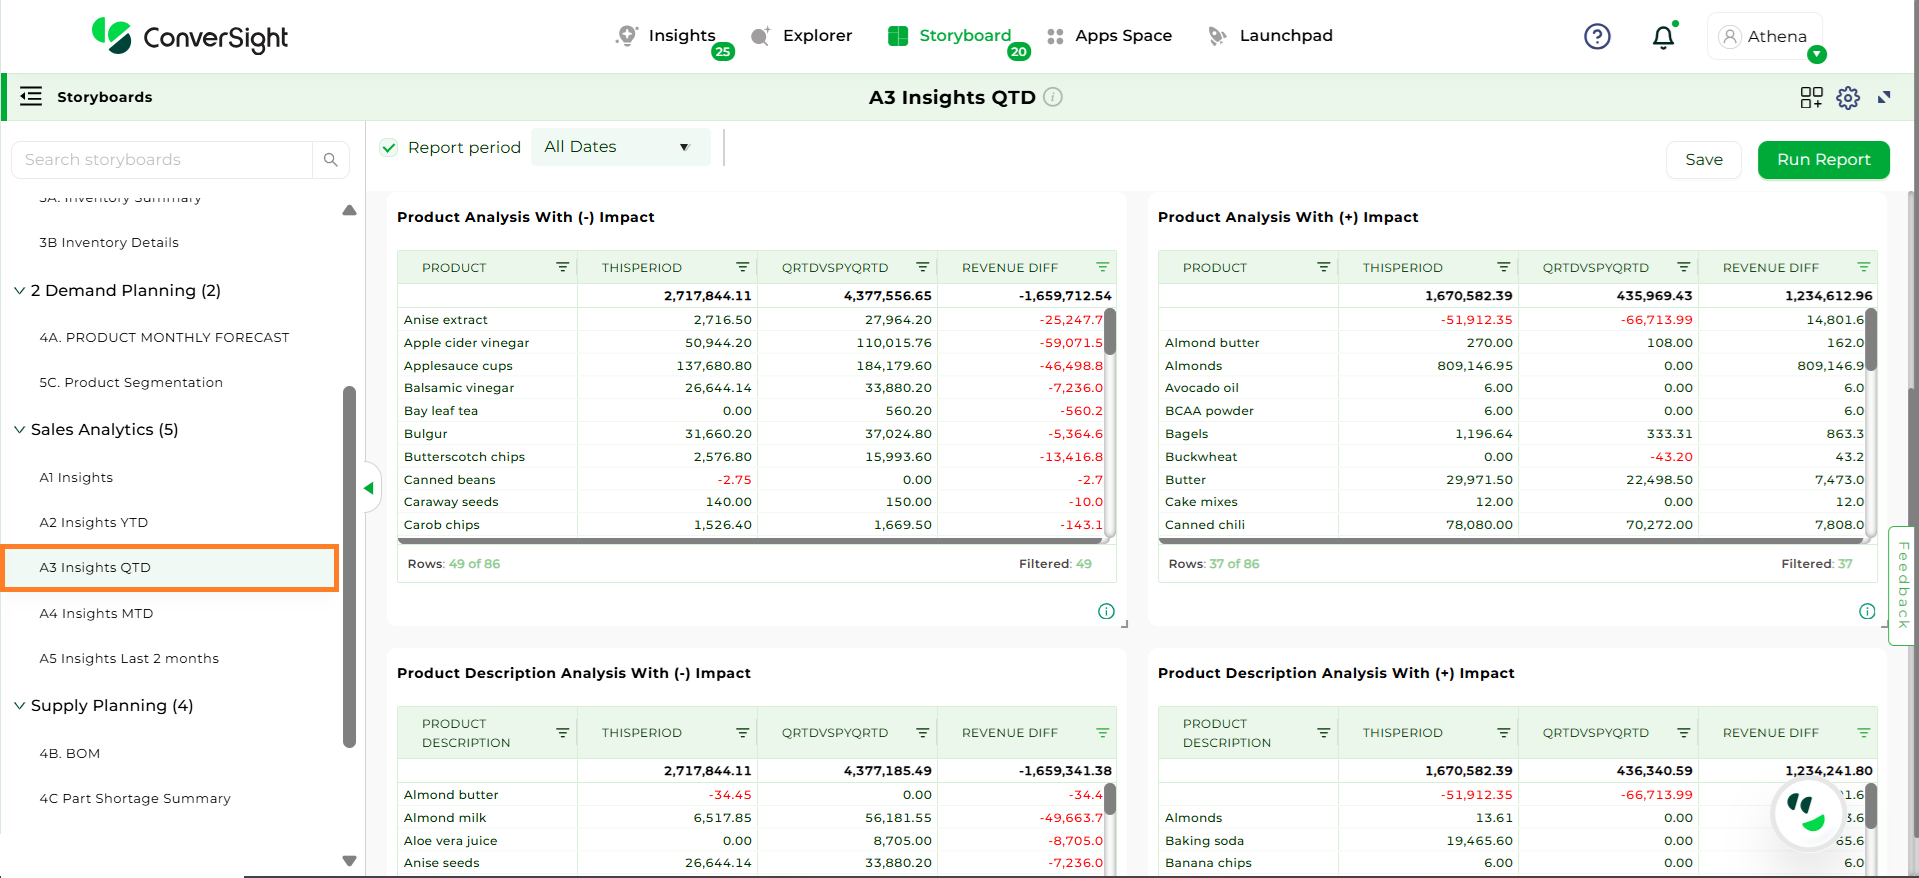Click info icon below Product (+) Impact table

click(x=1867, y=611)
